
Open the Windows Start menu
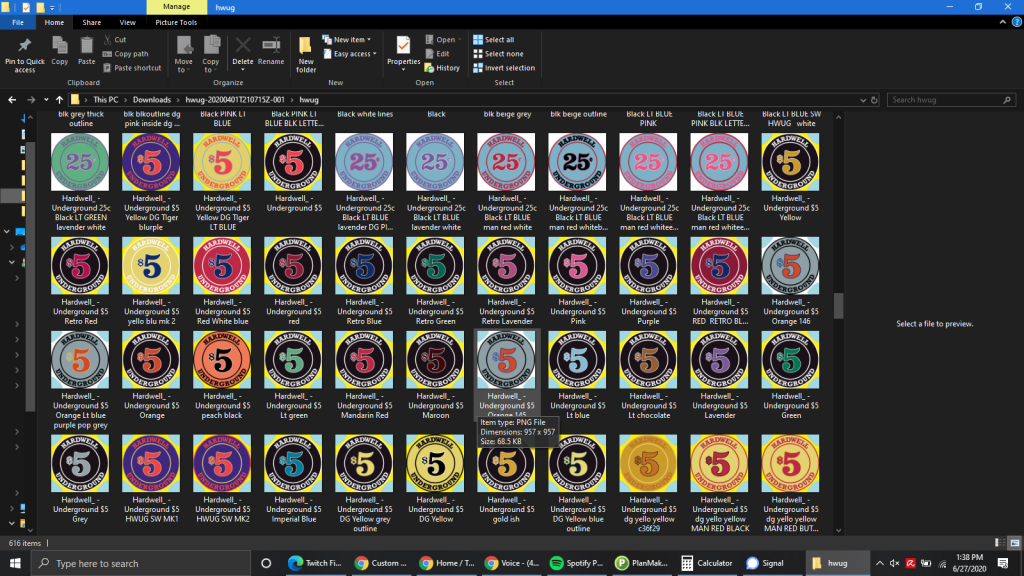[14, 563]
